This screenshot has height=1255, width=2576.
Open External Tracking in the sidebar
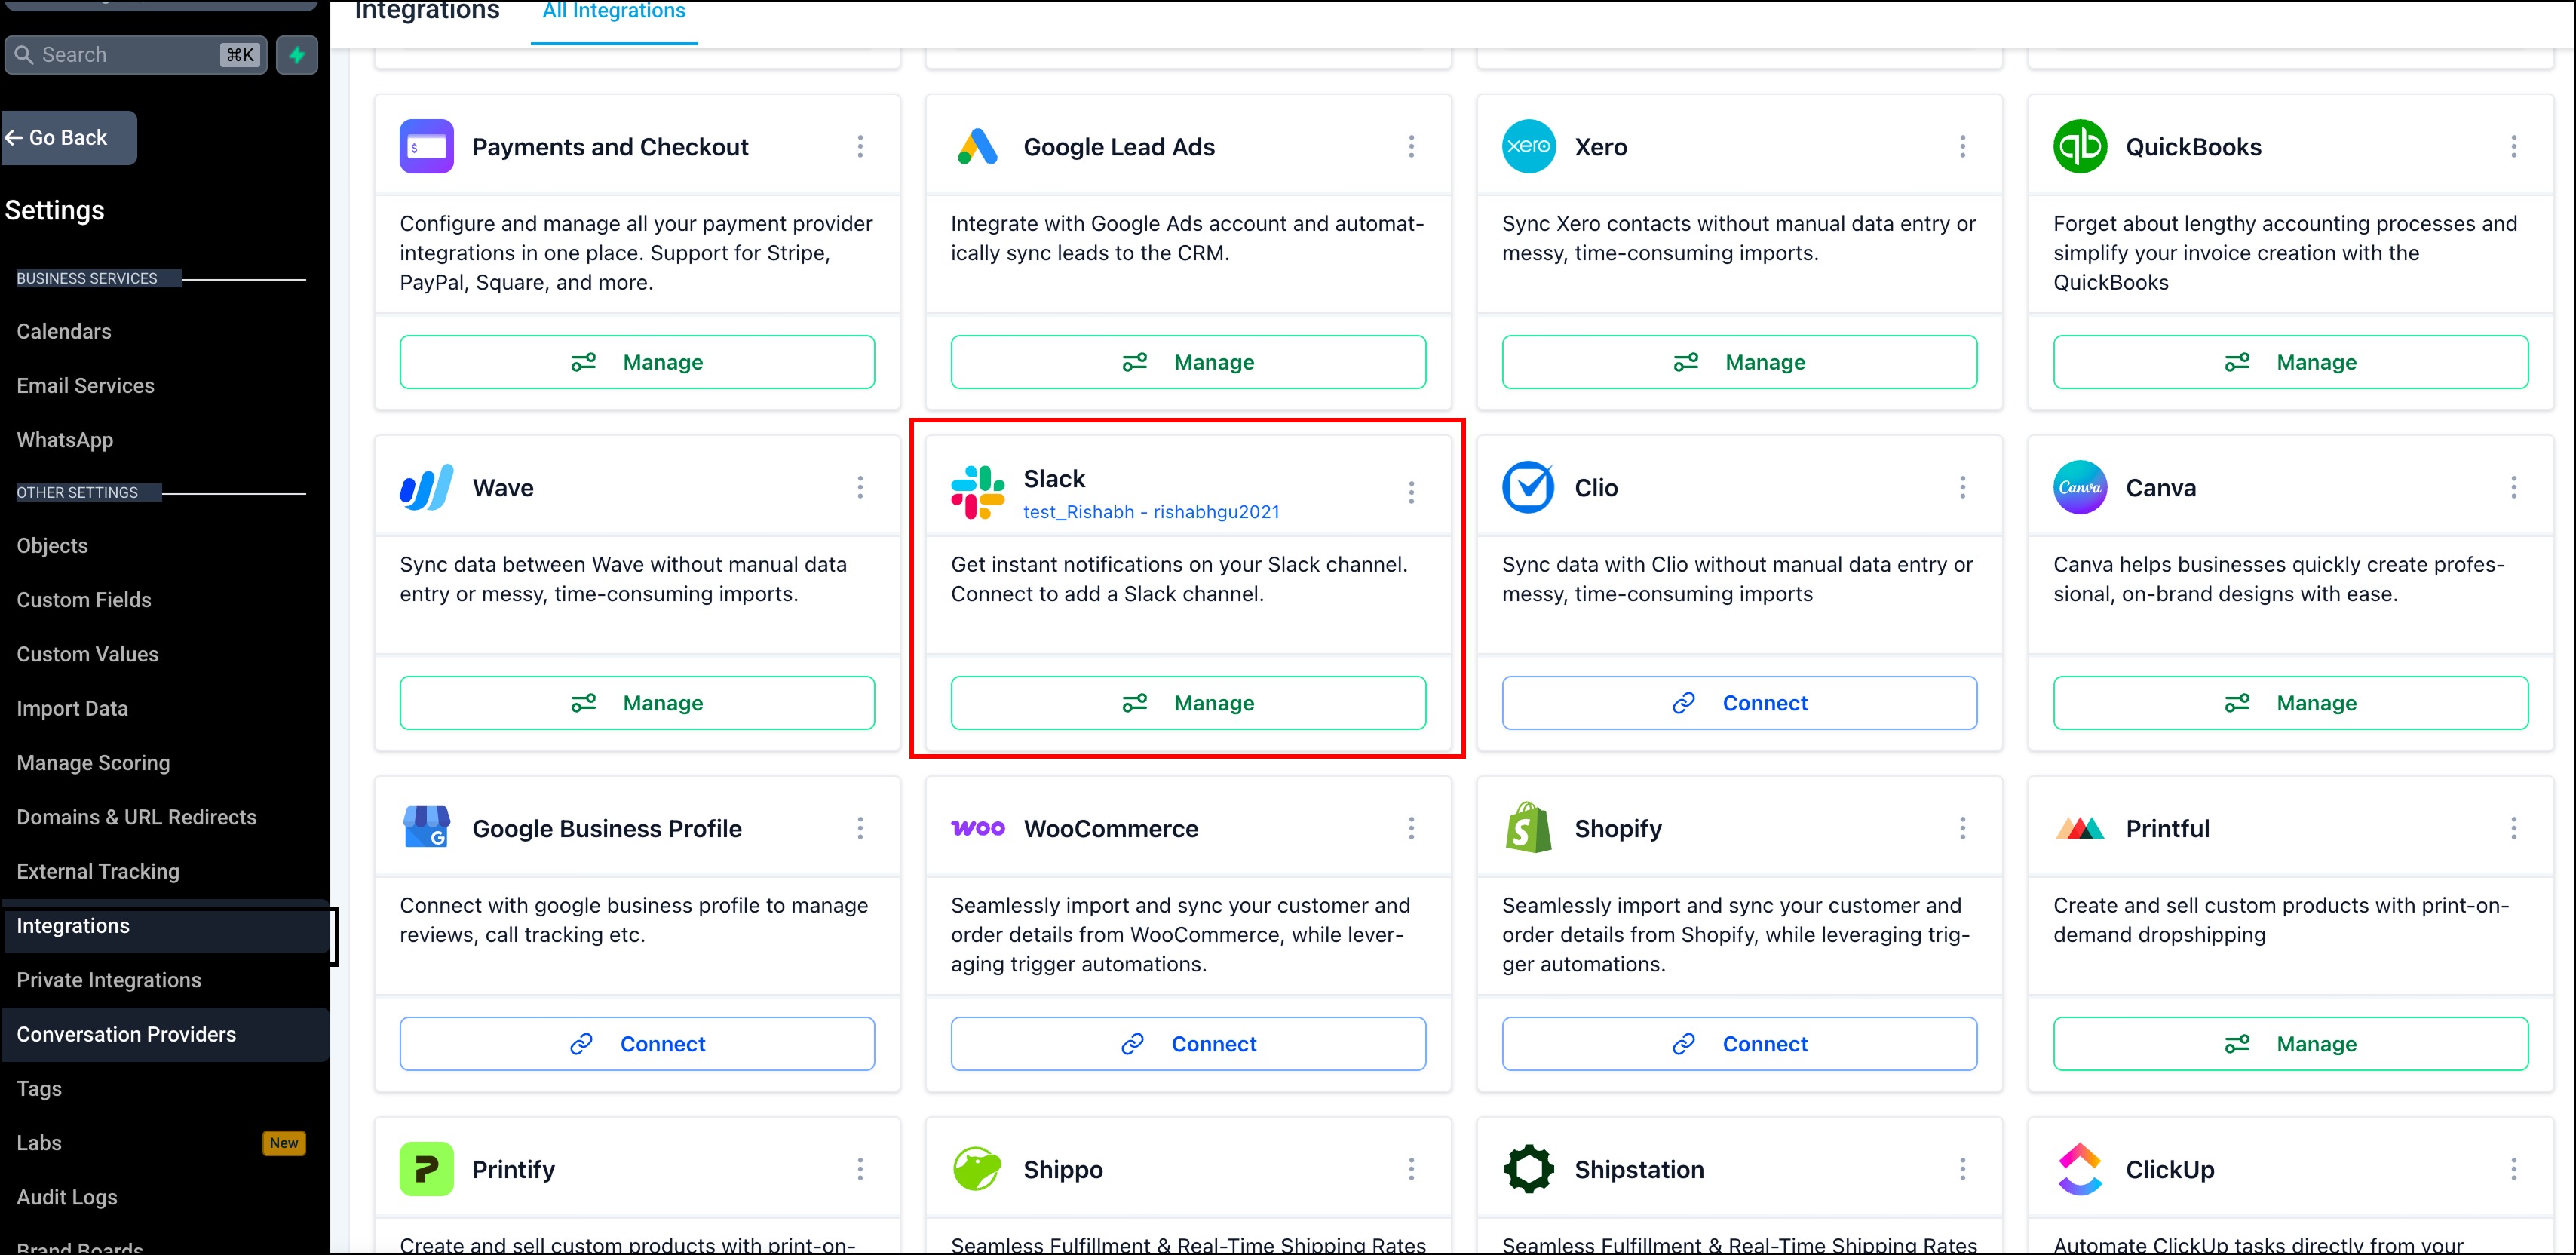click(98, 871)
